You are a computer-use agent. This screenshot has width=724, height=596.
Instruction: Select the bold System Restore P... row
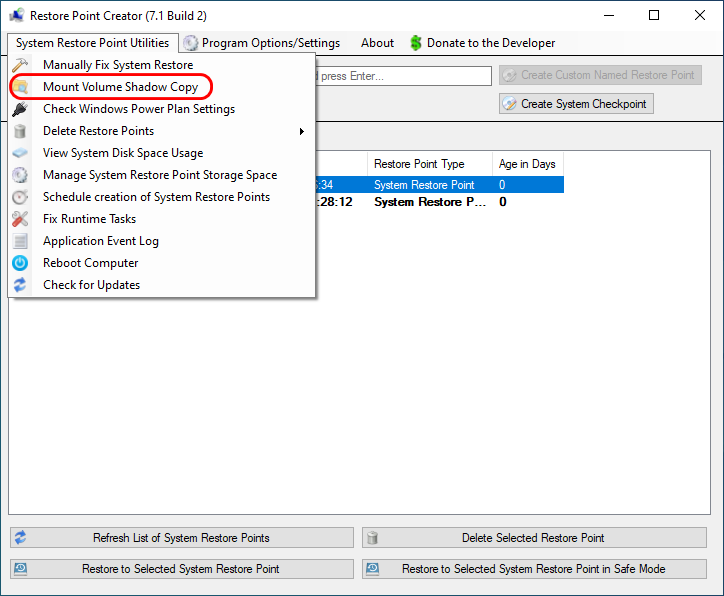[439, 202]
